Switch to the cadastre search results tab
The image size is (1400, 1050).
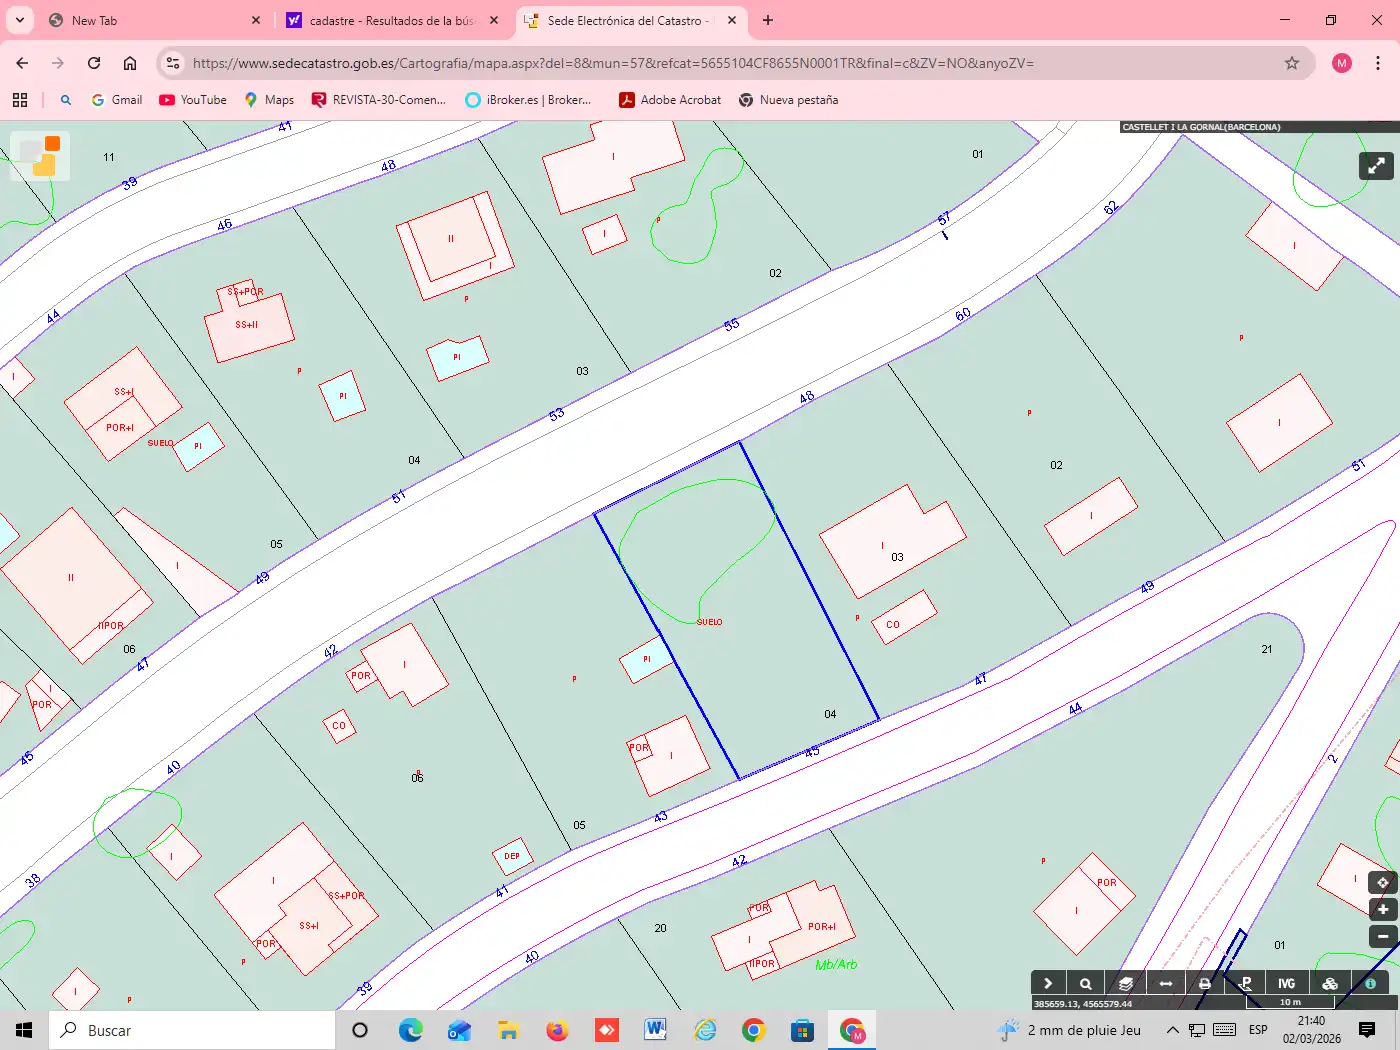tap(393, 20)
